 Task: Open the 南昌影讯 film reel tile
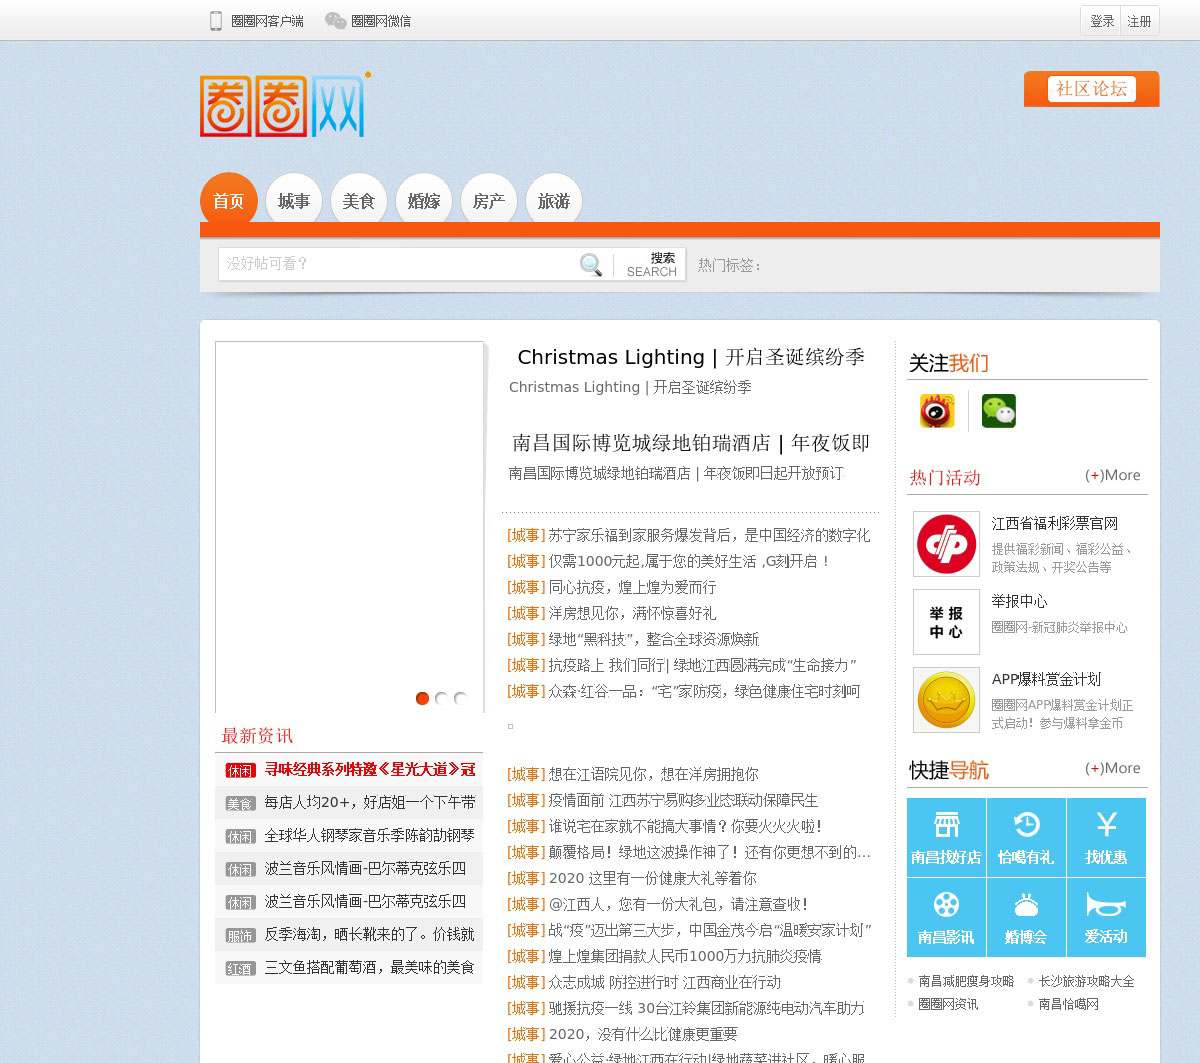click(946, 917)
